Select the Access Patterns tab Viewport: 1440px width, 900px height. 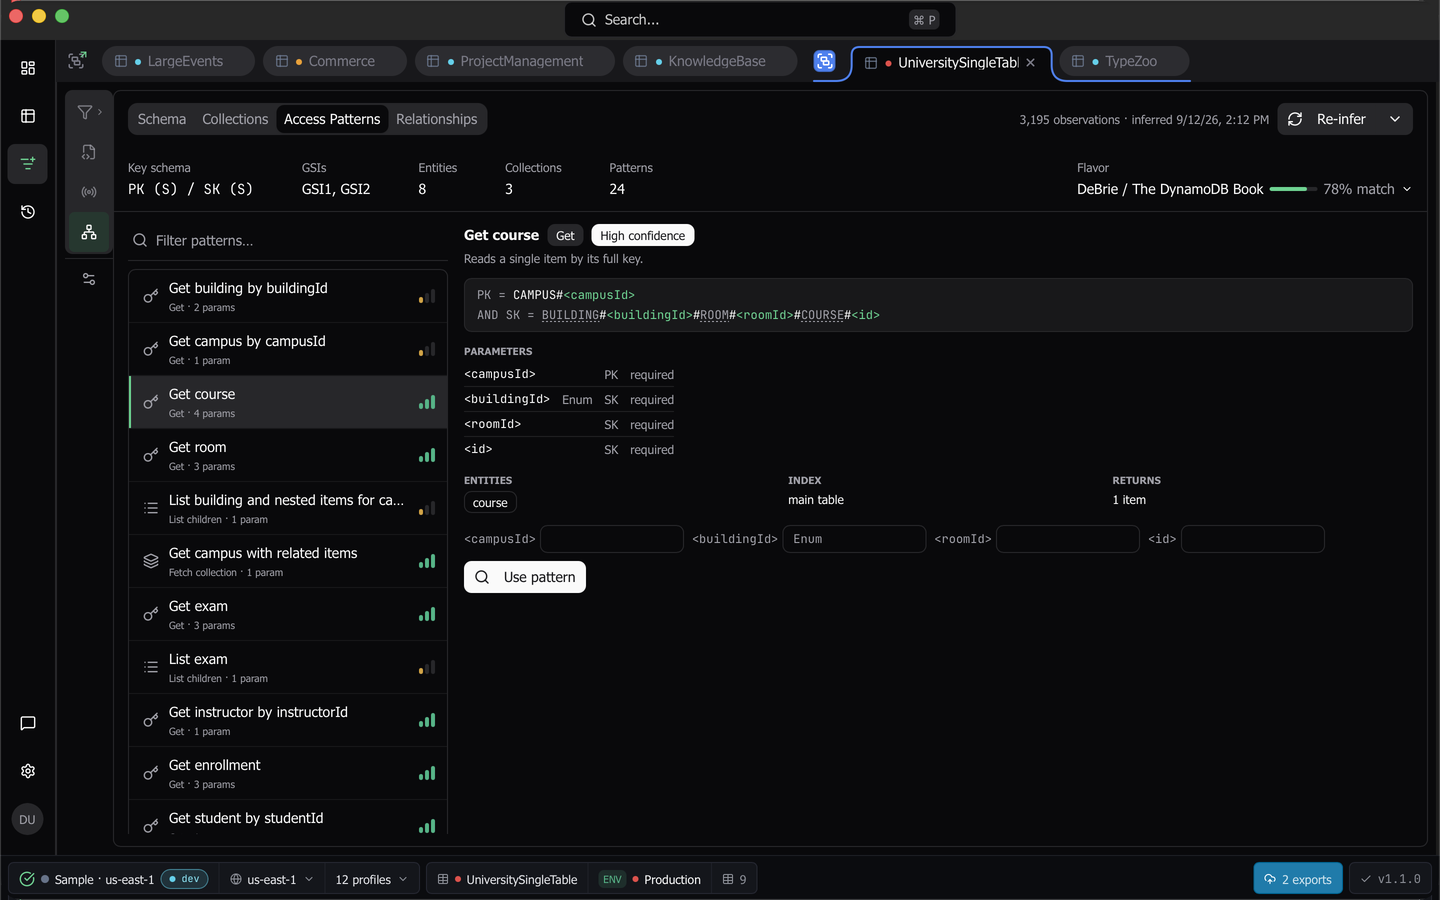(x=332, y=119)
